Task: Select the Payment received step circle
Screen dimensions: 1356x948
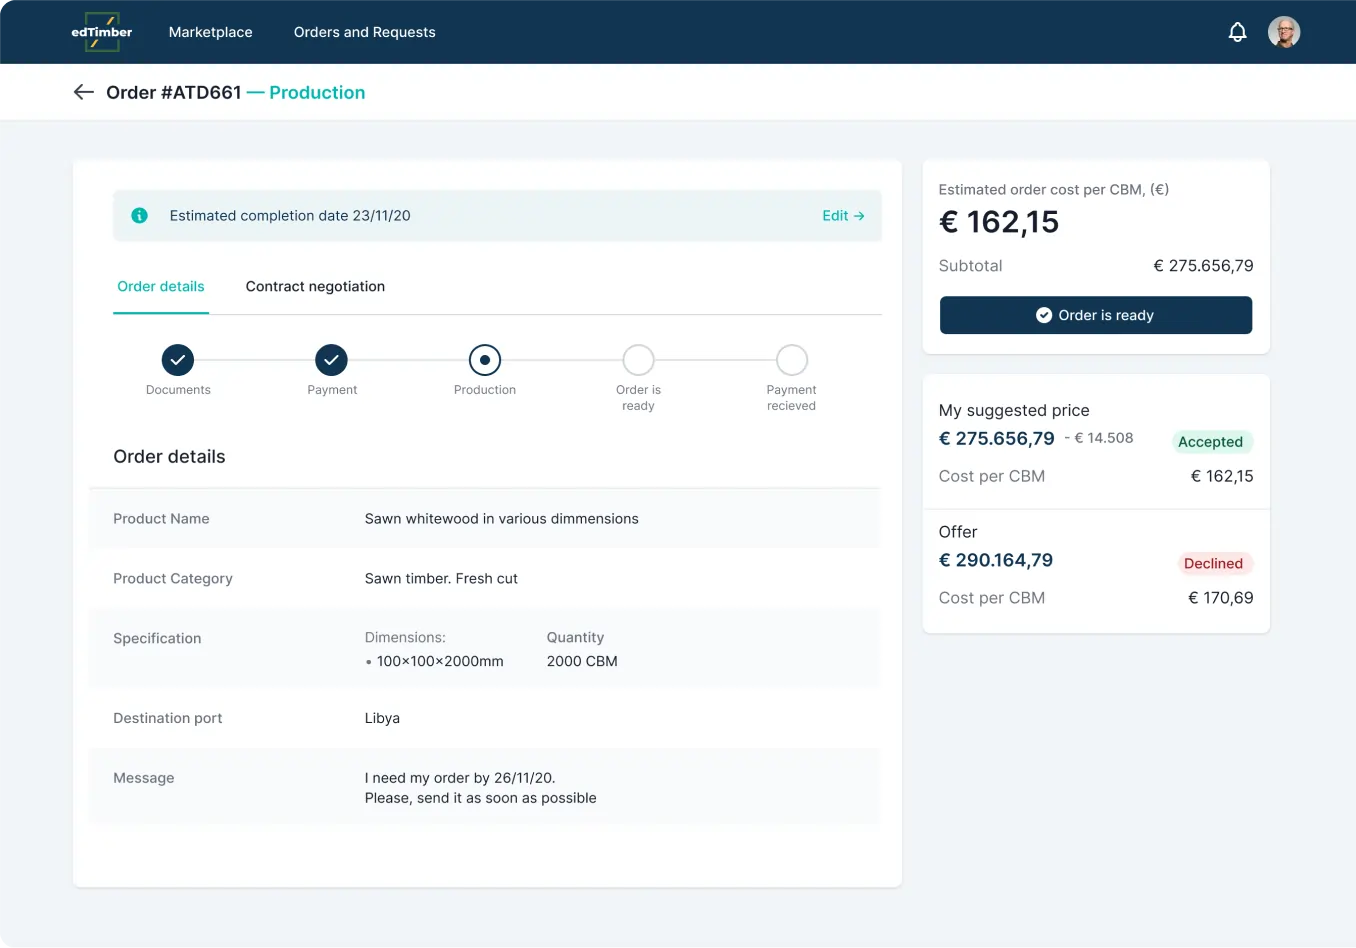Action: pyautogui.click(x=791, y=360)
